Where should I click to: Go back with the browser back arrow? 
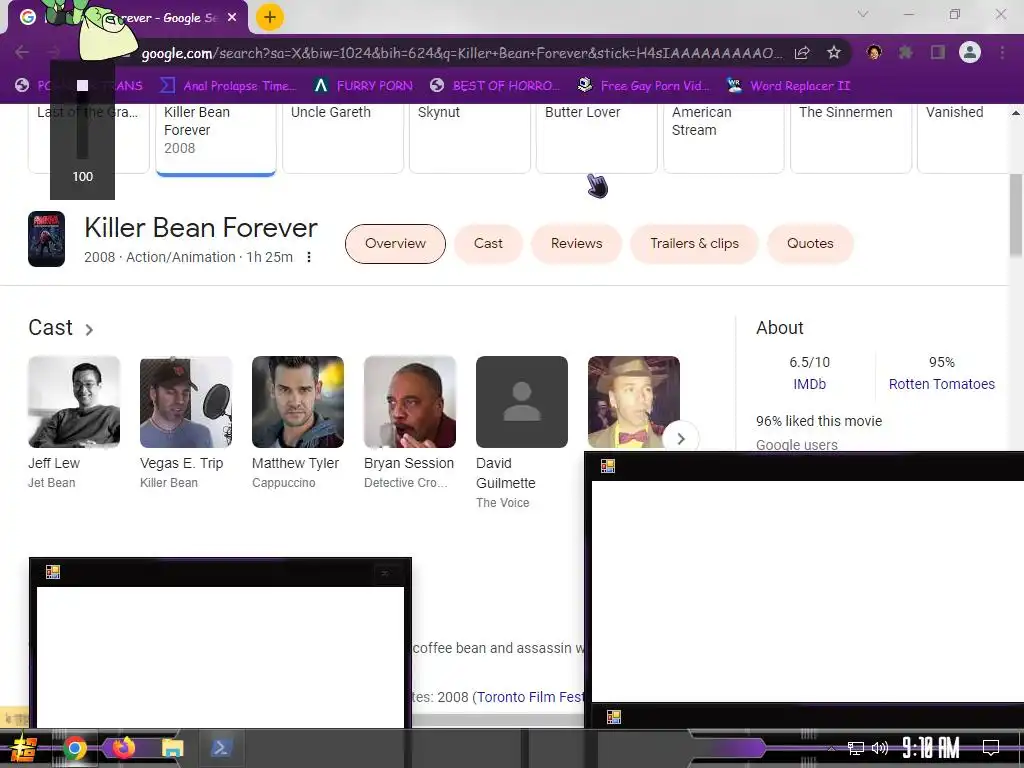pyautogui.click(x=22, y=52)
